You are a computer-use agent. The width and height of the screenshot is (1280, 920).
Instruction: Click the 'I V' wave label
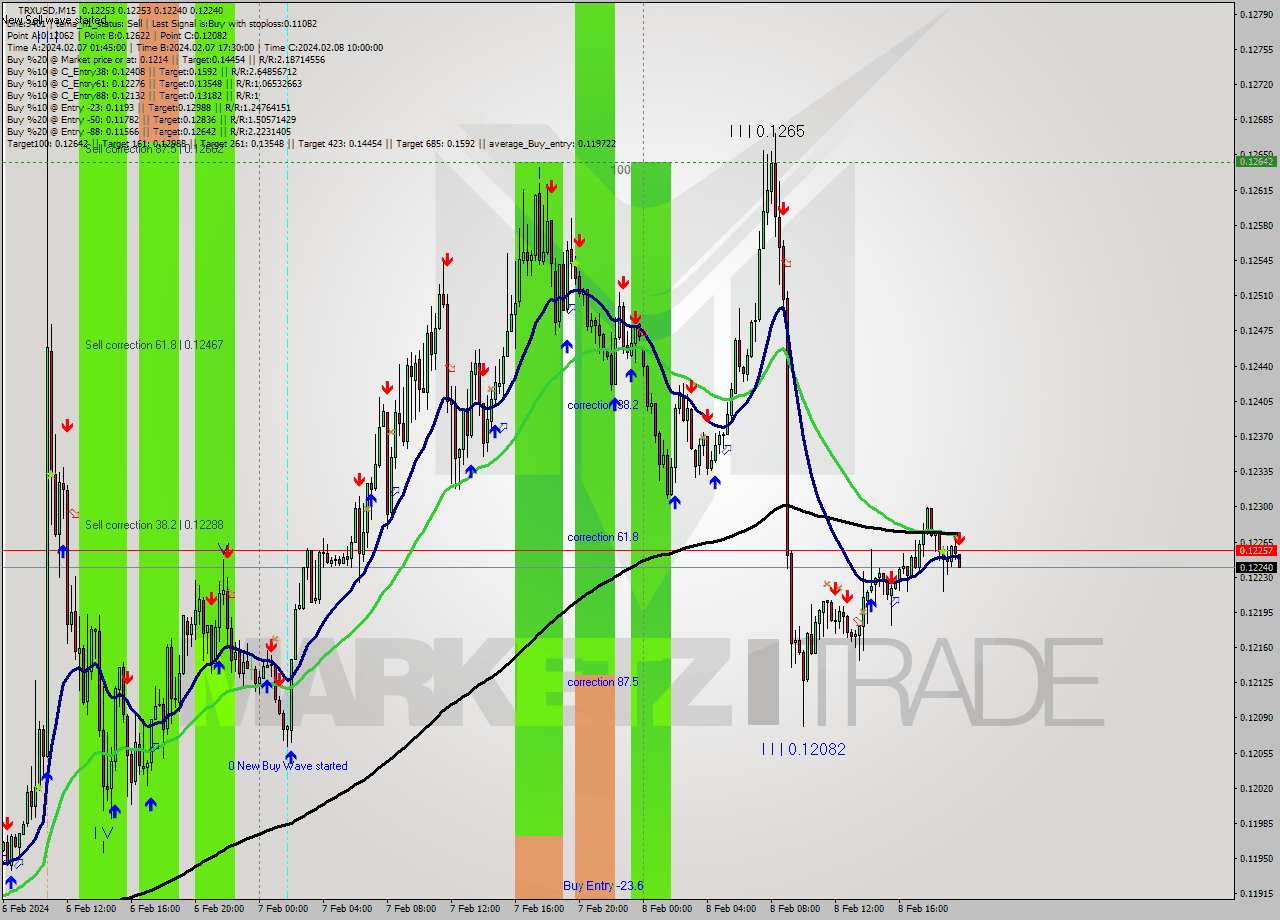103,832
